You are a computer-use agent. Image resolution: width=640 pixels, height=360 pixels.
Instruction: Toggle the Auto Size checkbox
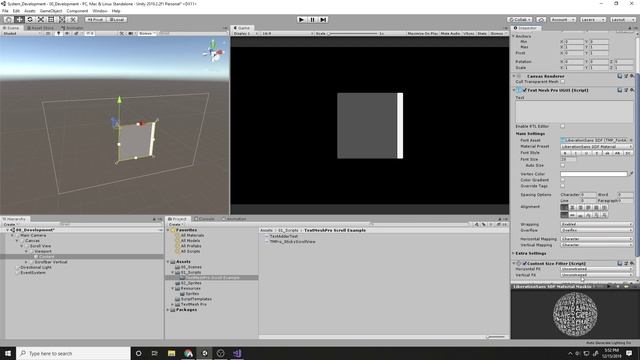point(562,165)
